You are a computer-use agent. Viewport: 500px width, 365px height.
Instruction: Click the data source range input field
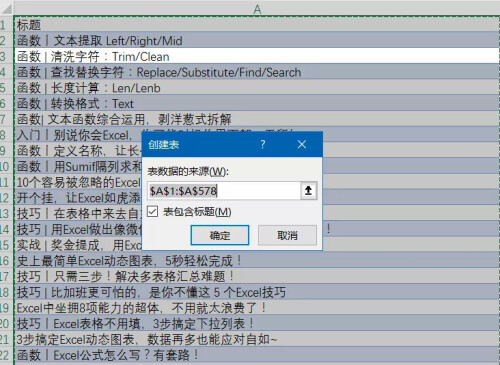coord(224,191)
